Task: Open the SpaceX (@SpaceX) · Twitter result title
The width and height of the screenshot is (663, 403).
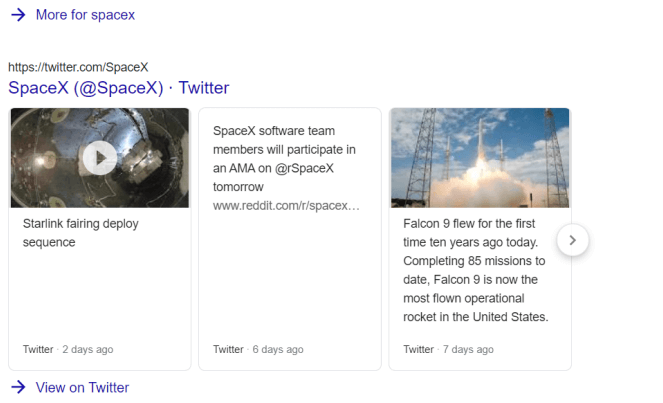Action: (118, 88)
